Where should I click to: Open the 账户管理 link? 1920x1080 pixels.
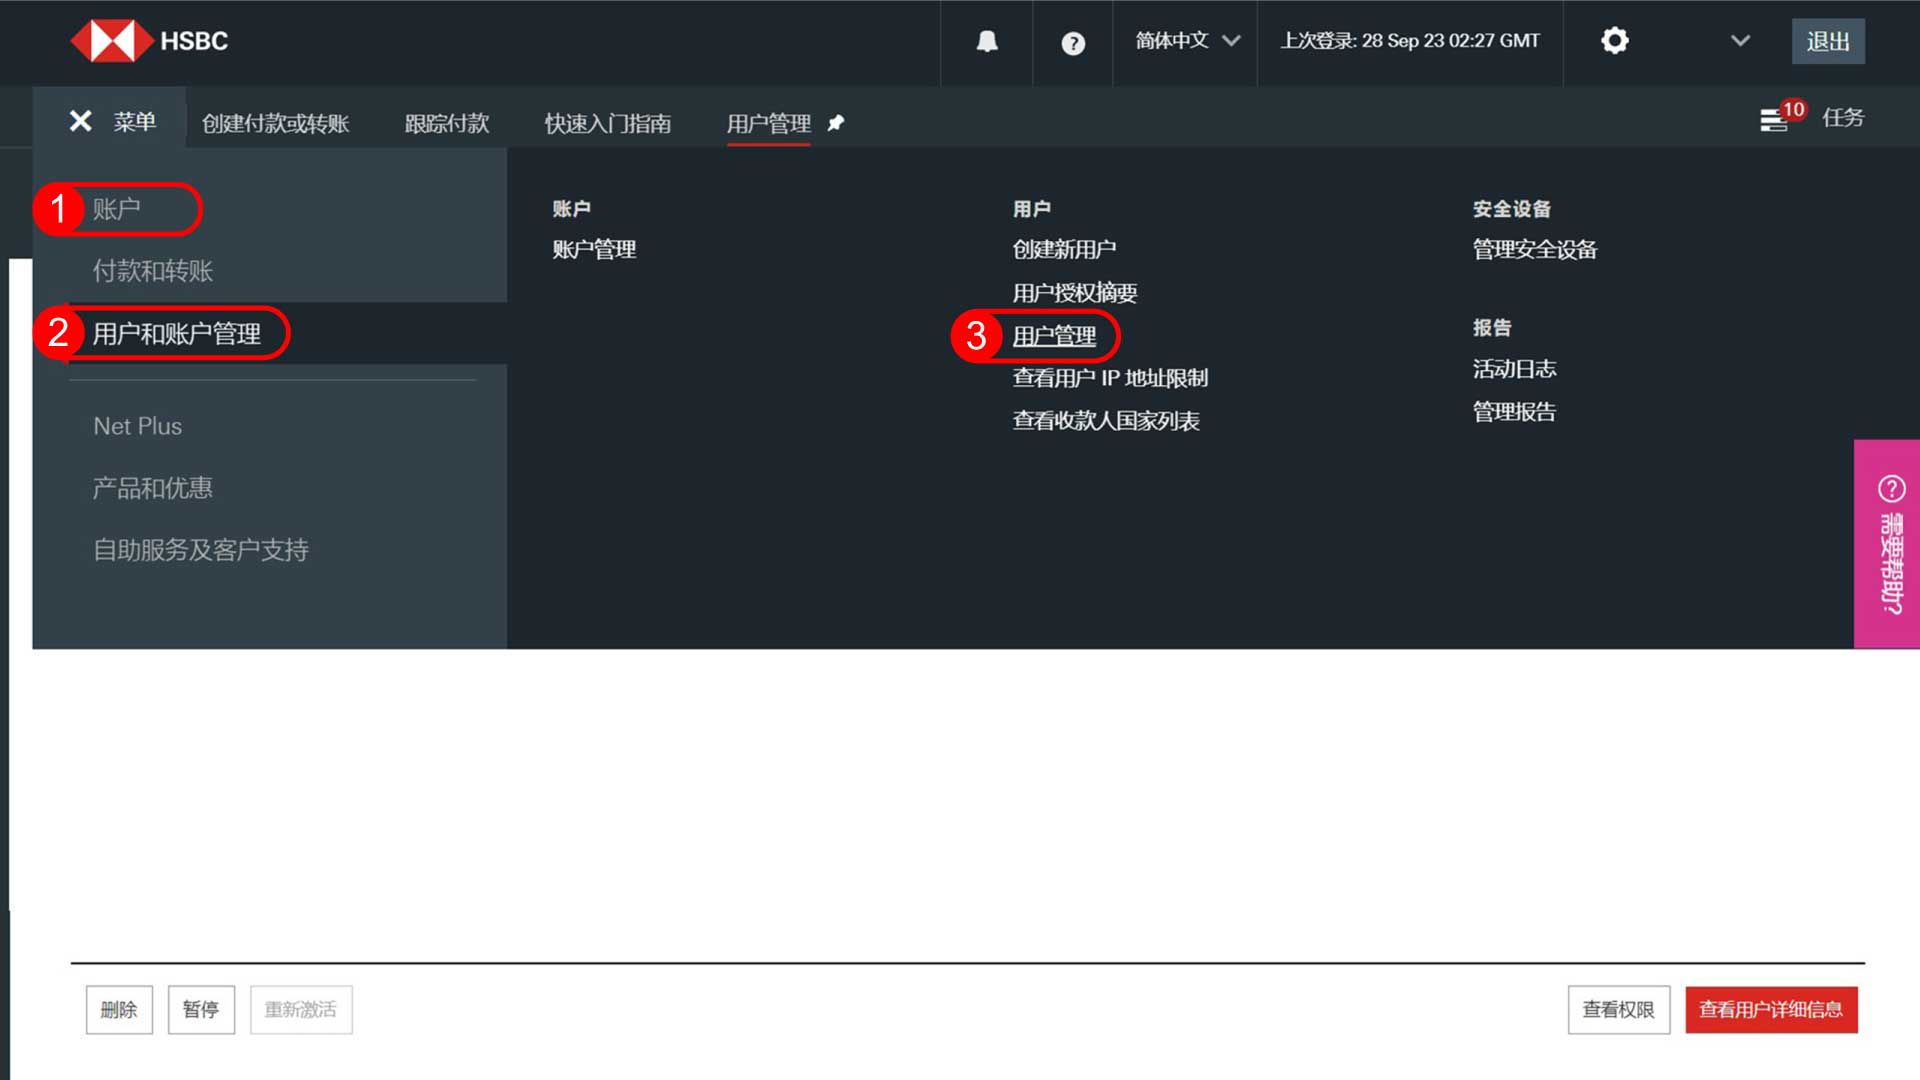pyautogui.click(x=594, y=249)
